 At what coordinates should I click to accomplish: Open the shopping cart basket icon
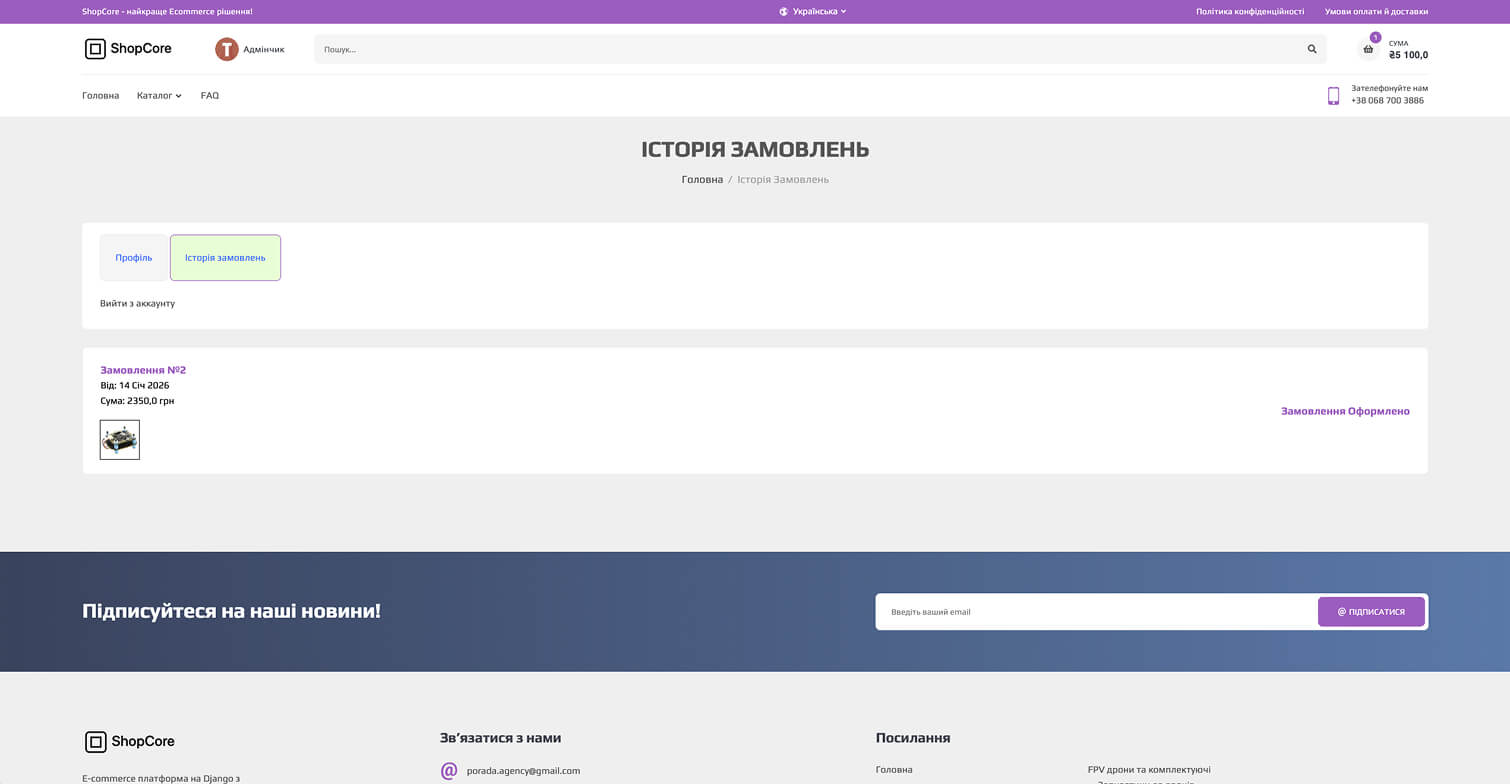[1368, 49]
